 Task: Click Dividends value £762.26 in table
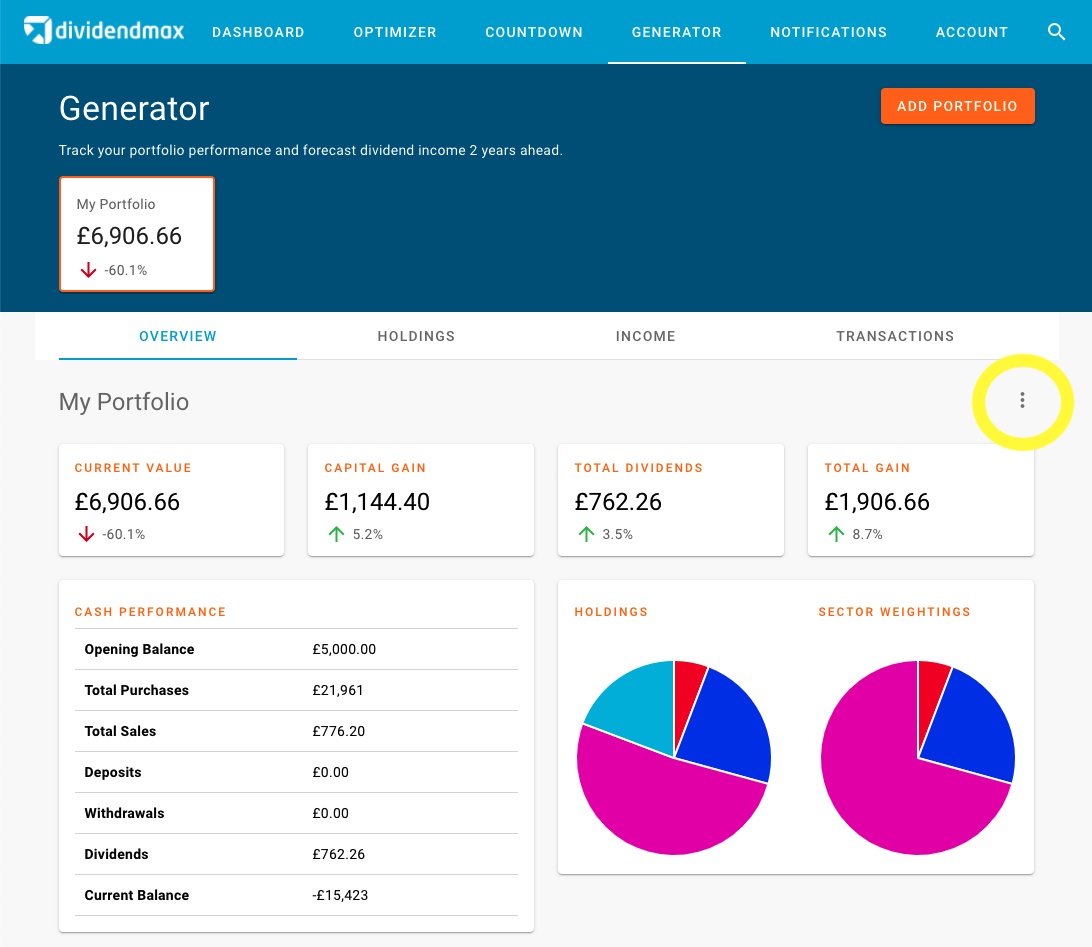pos(338,854)
